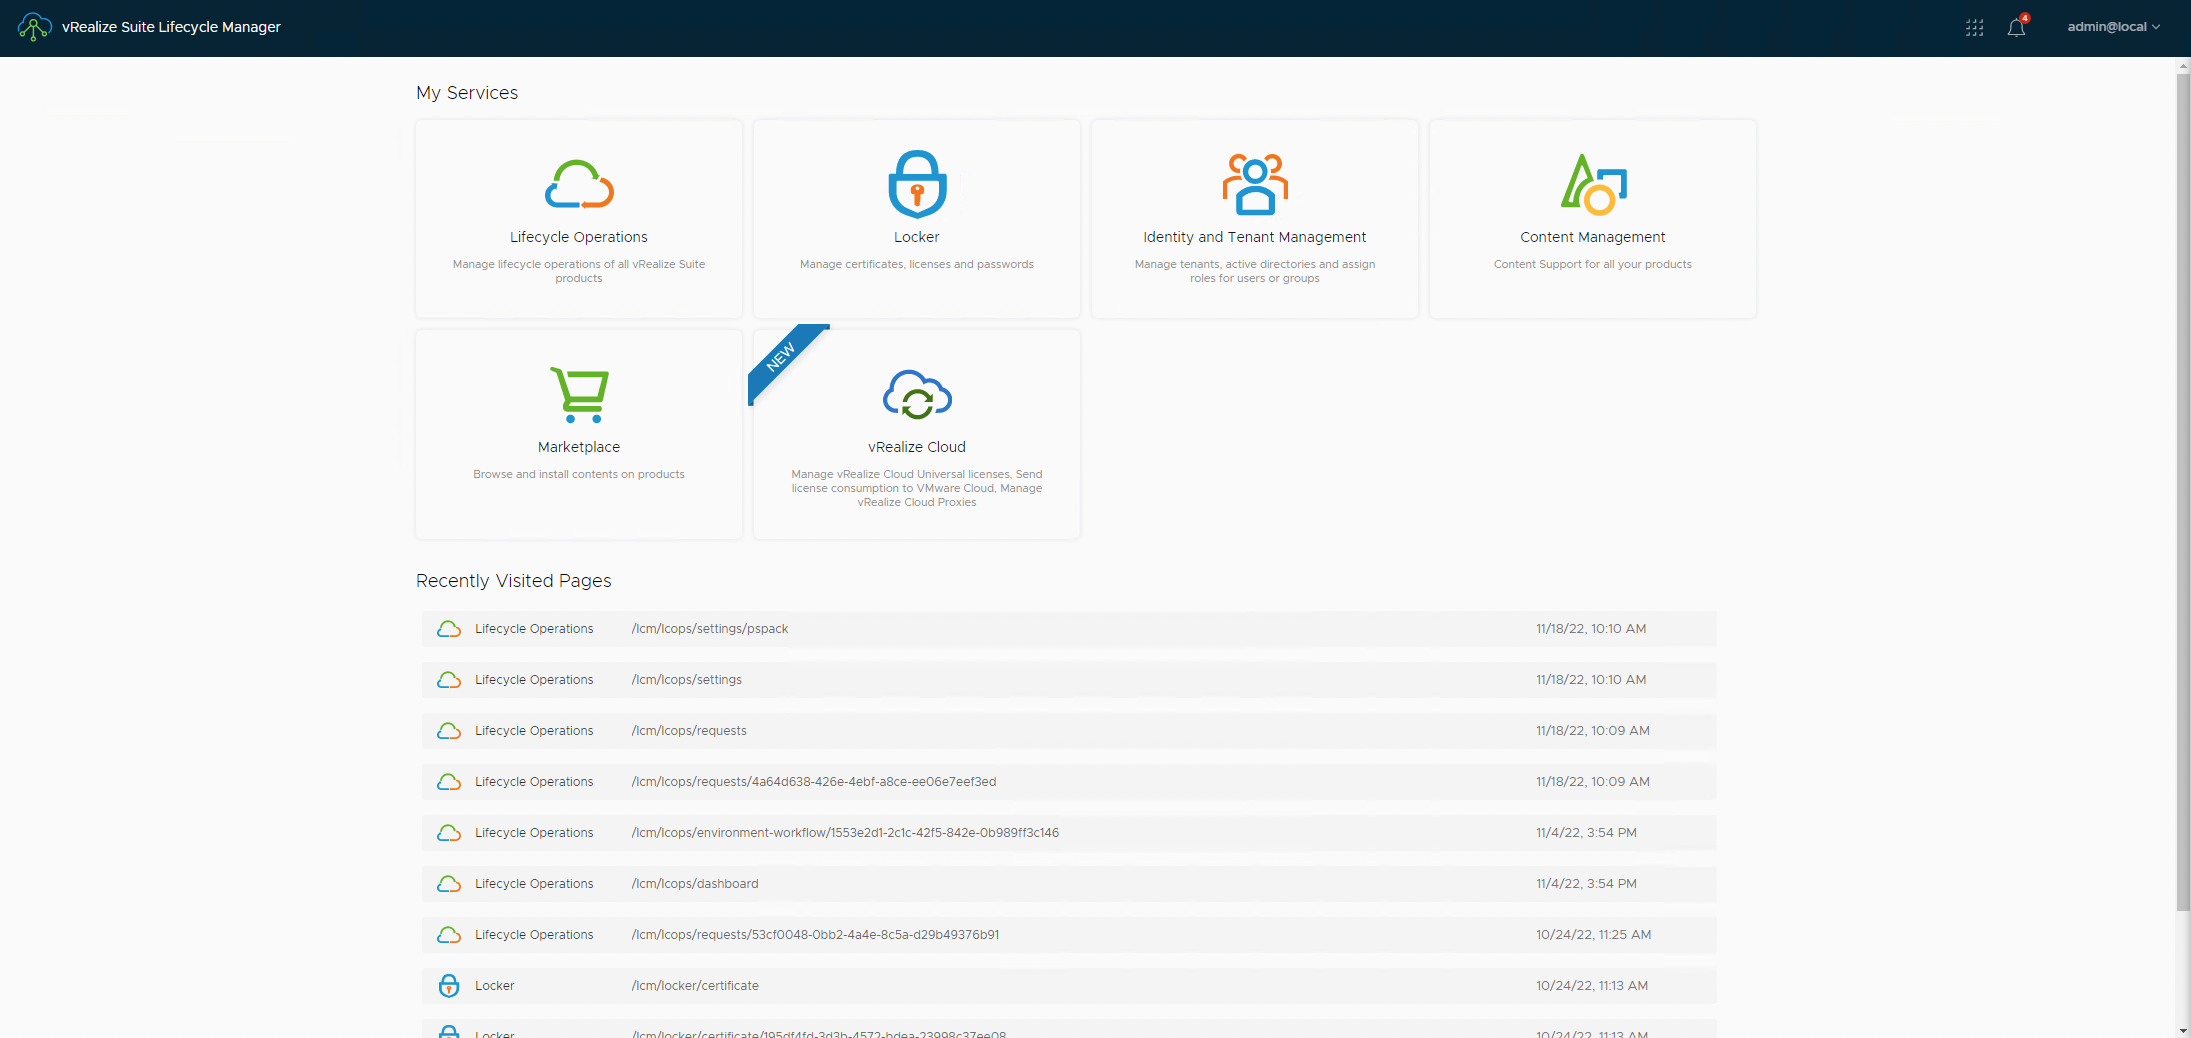Open the Marketplace shopping cart icon
The width and height of the screenshot is (2191, 1038).
[579, 394]
